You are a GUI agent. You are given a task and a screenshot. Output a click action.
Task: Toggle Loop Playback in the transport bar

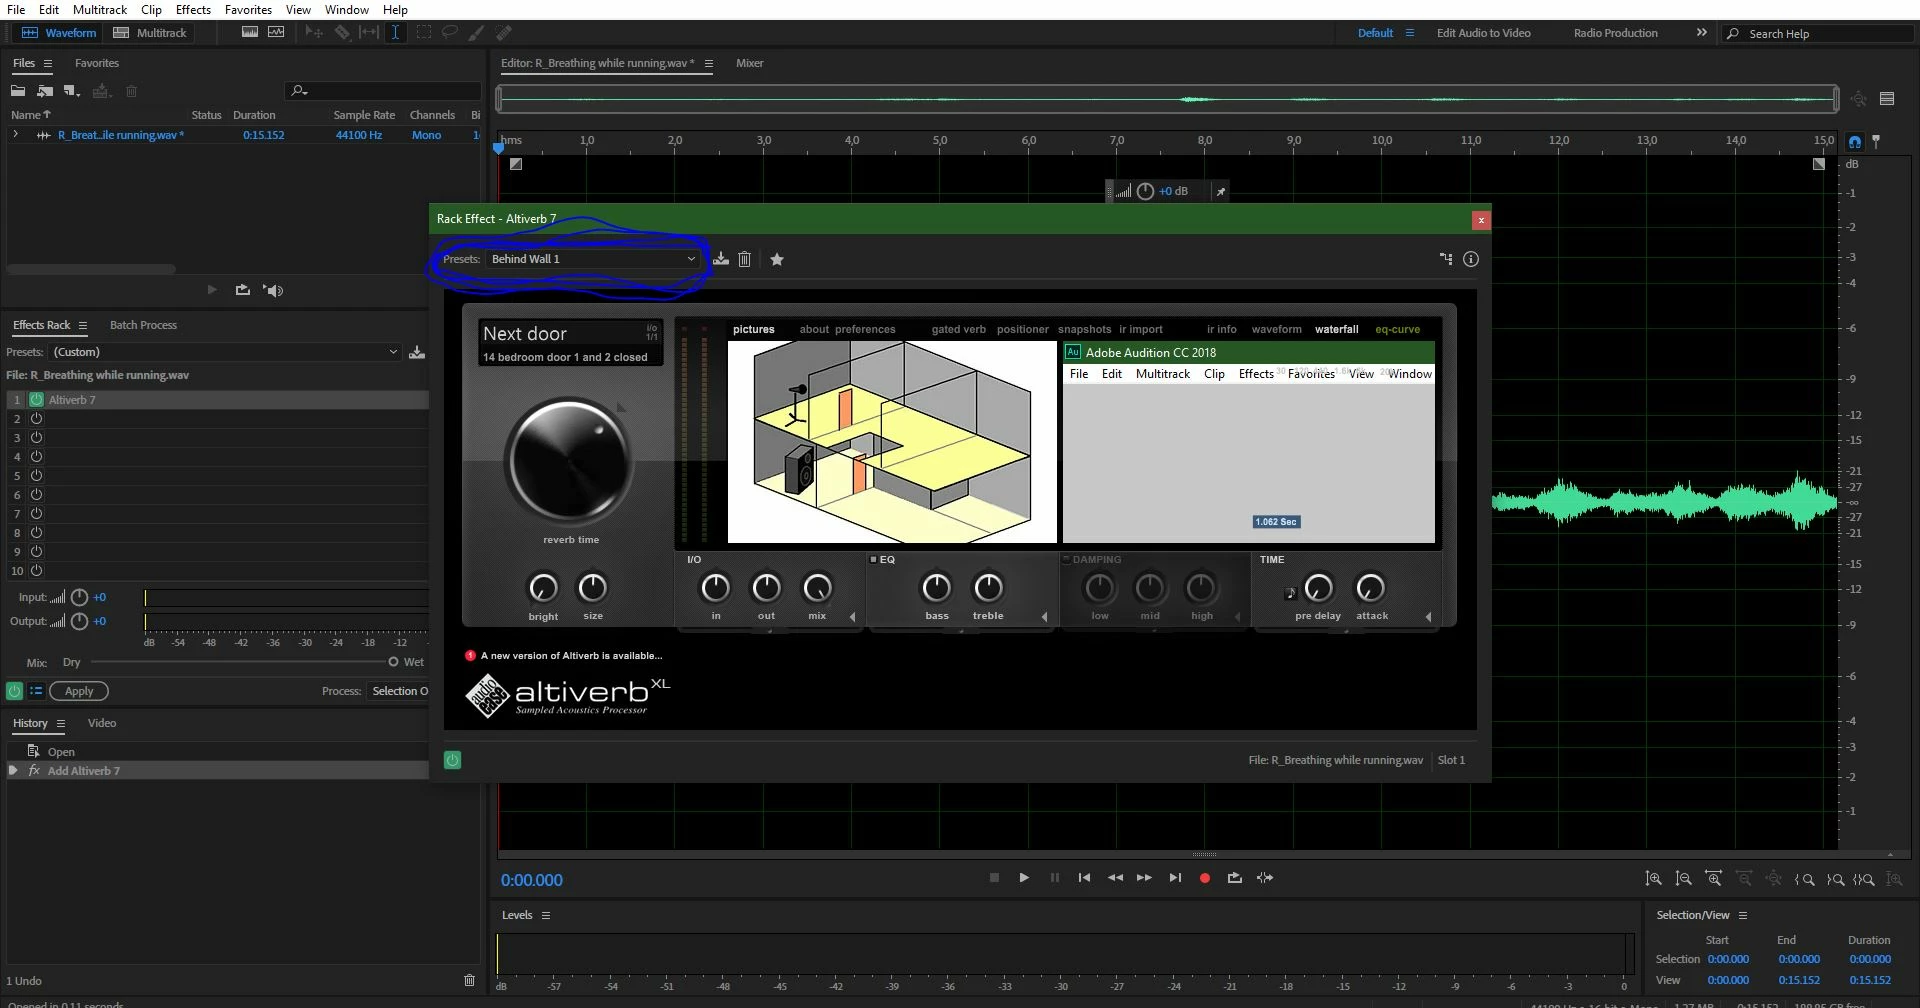click(x=1235, y=878)
